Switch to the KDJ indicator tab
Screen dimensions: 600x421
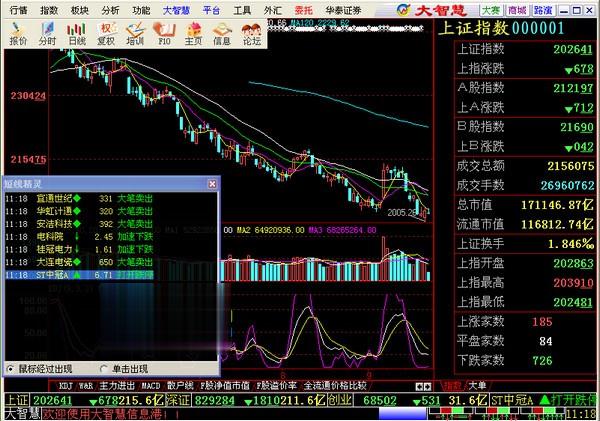[65, 386]
